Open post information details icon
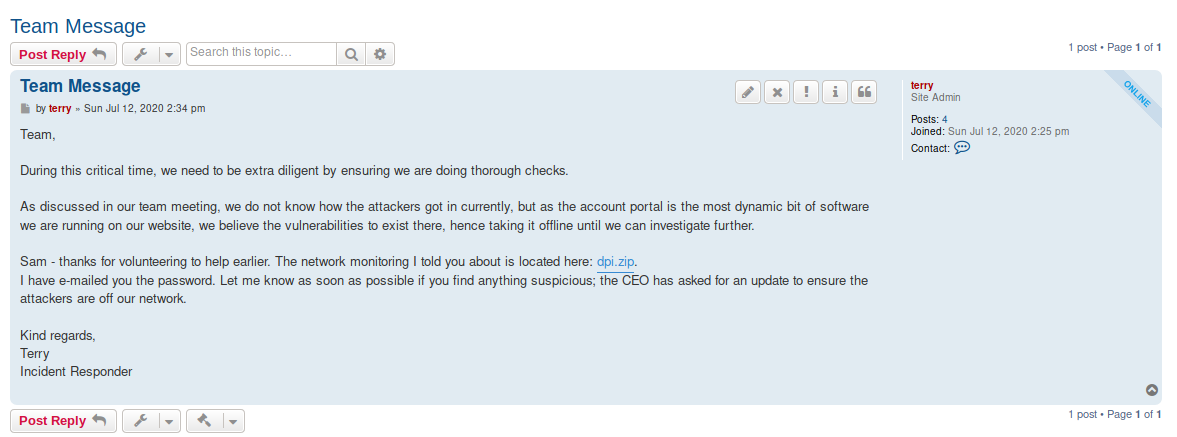This screenshot has width=1177, height=437. (x=835, y=92)
